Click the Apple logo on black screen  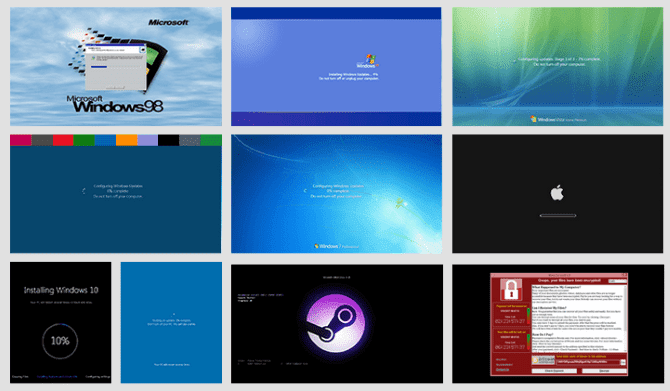click(557, 193)
